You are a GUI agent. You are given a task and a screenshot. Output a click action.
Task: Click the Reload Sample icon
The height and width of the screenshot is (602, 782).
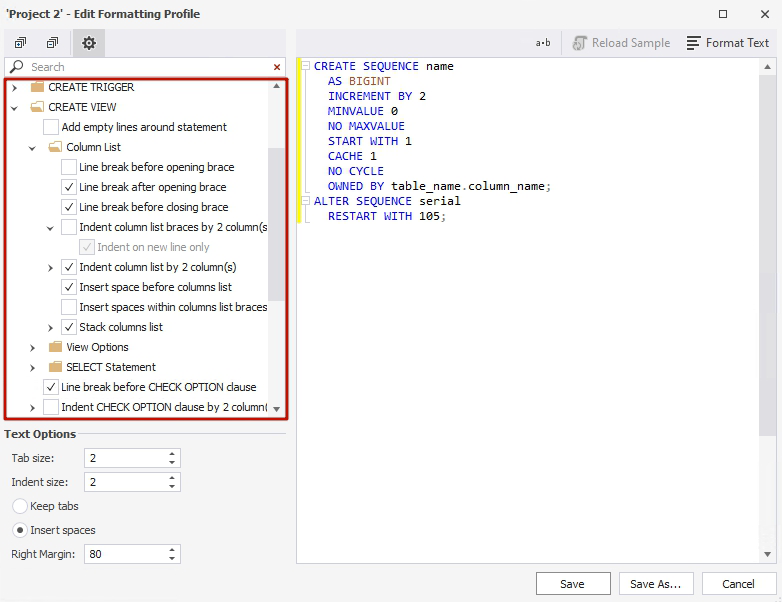point(580,43)
